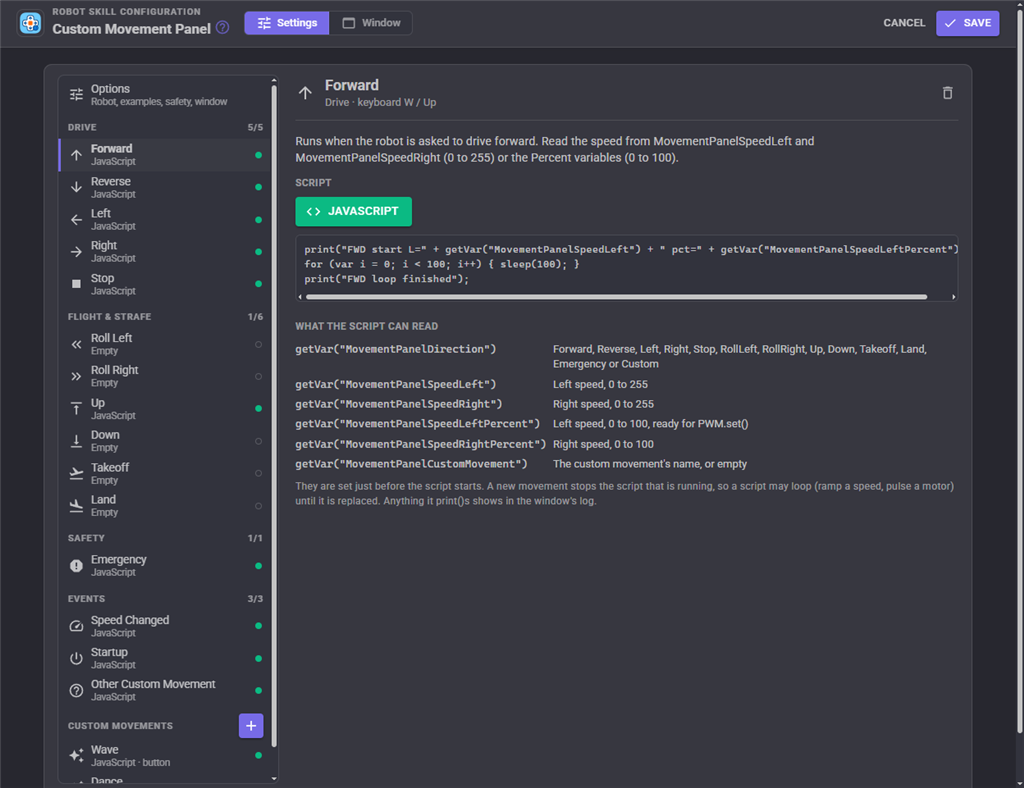Viewport: 1024px width, 788px height.
Task: Select the Other Custom Movement row
Action: pyautogui.click(x=165, y=690)
